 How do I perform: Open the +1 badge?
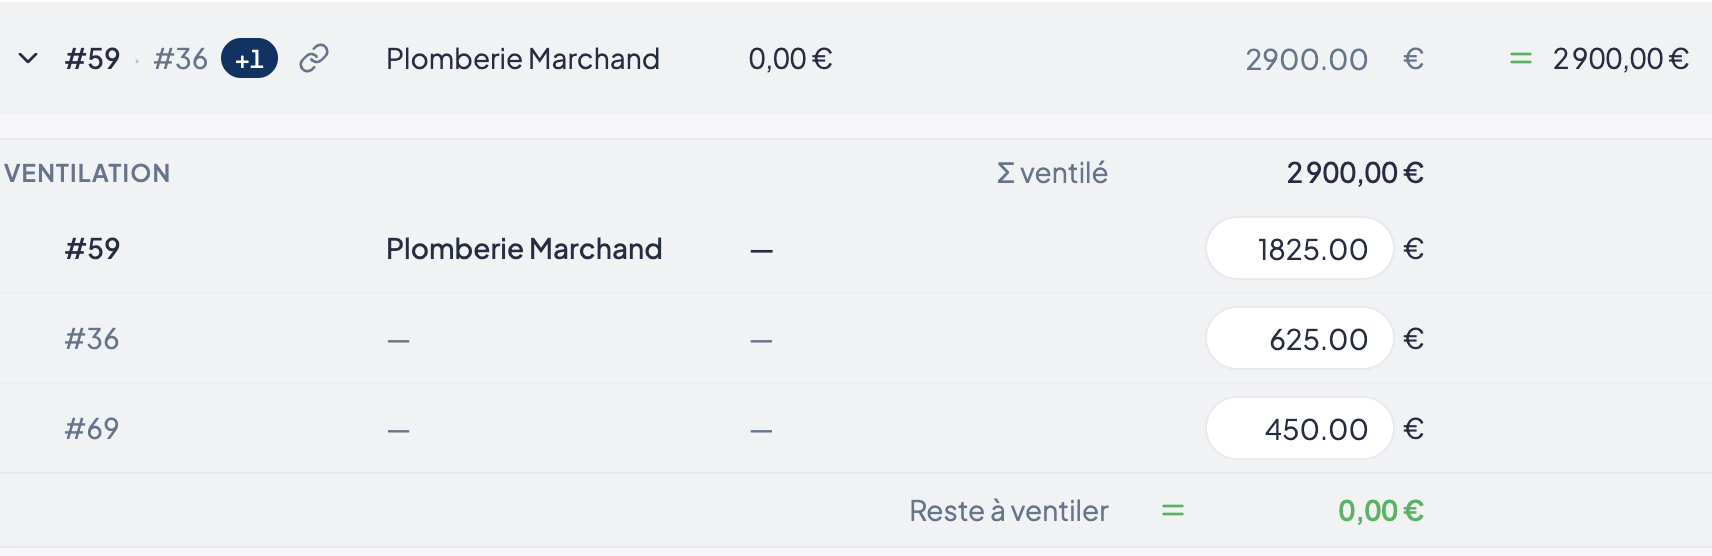pos(249,58)
